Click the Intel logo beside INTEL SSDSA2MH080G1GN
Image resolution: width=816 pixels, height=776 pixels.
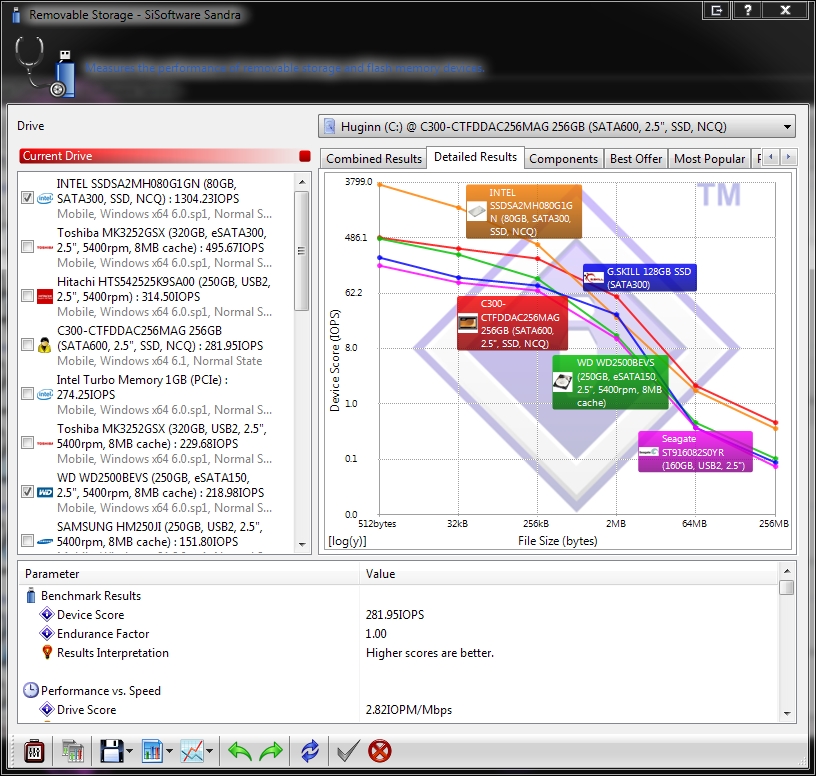(45, 198)
